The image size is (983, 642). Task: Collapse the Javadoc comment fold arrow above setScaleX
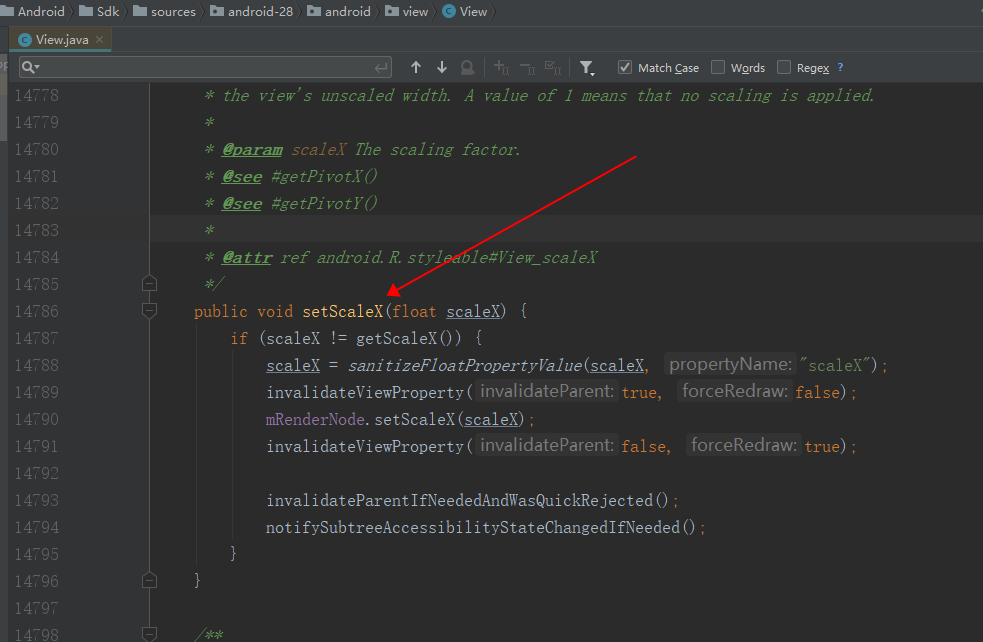point(149,284)
